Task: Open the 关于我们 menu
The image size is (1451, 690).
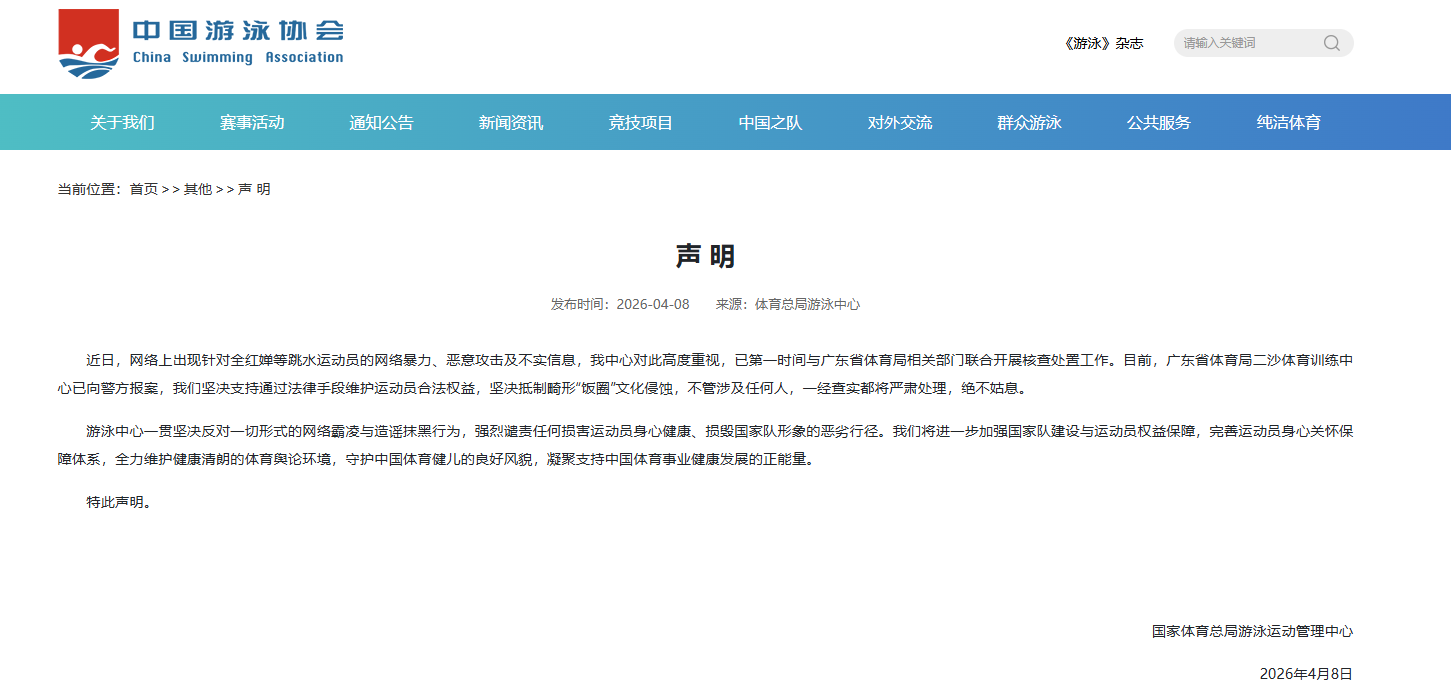Action: coord(122,123)
